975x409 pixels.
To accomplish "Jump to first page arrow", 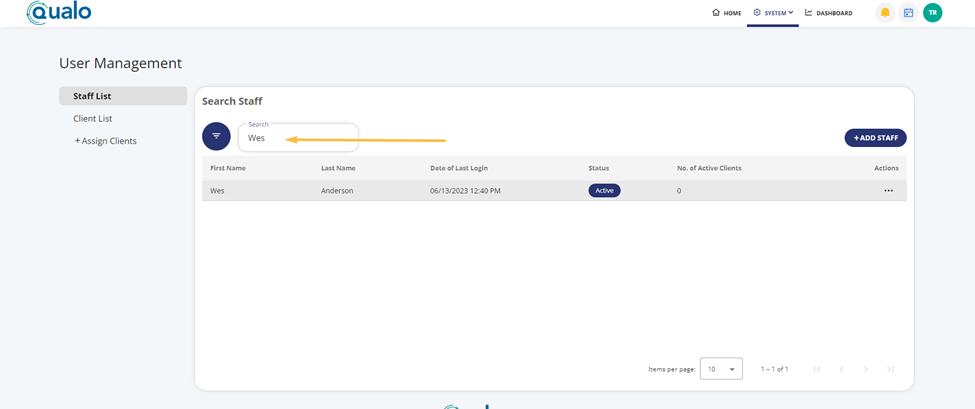I will (x=817, y=369).
